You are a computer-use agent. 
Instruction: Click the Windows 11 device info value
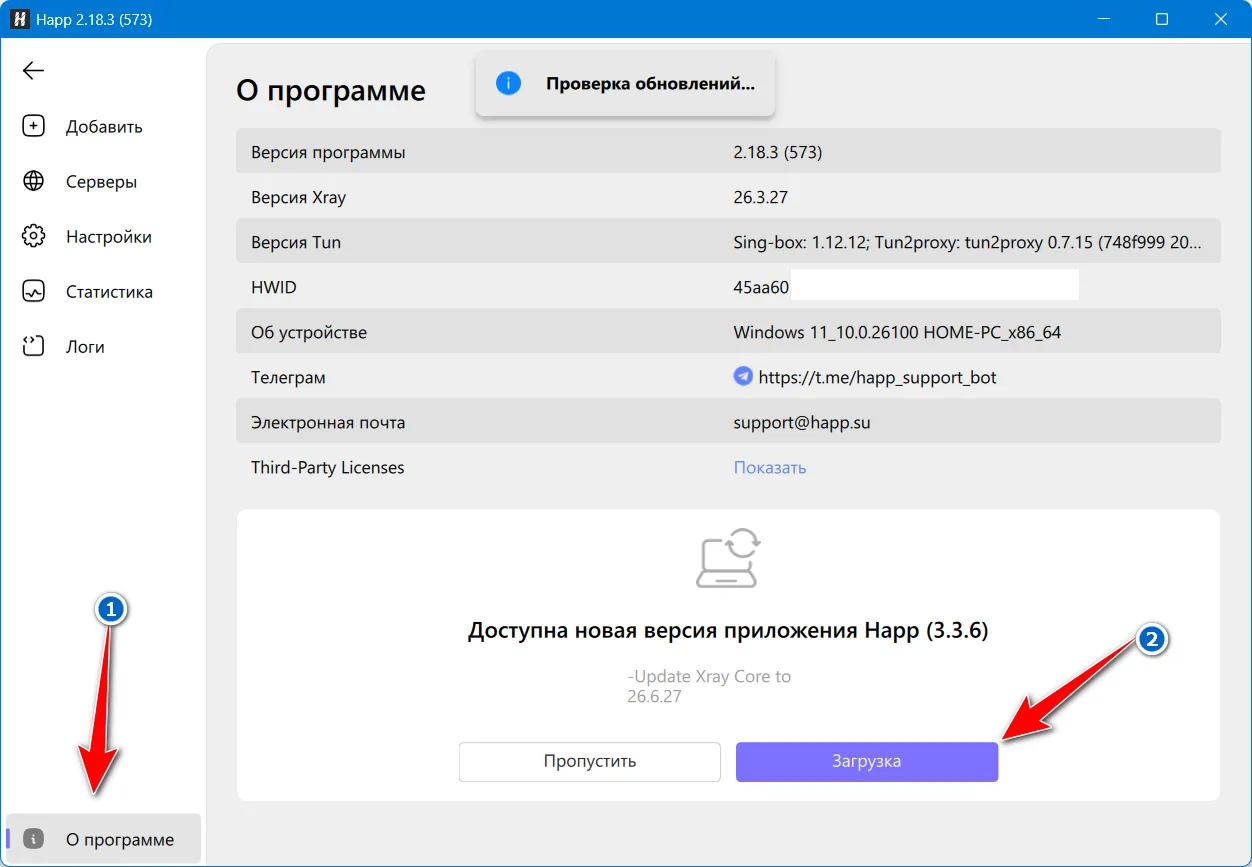pos(897,333)
